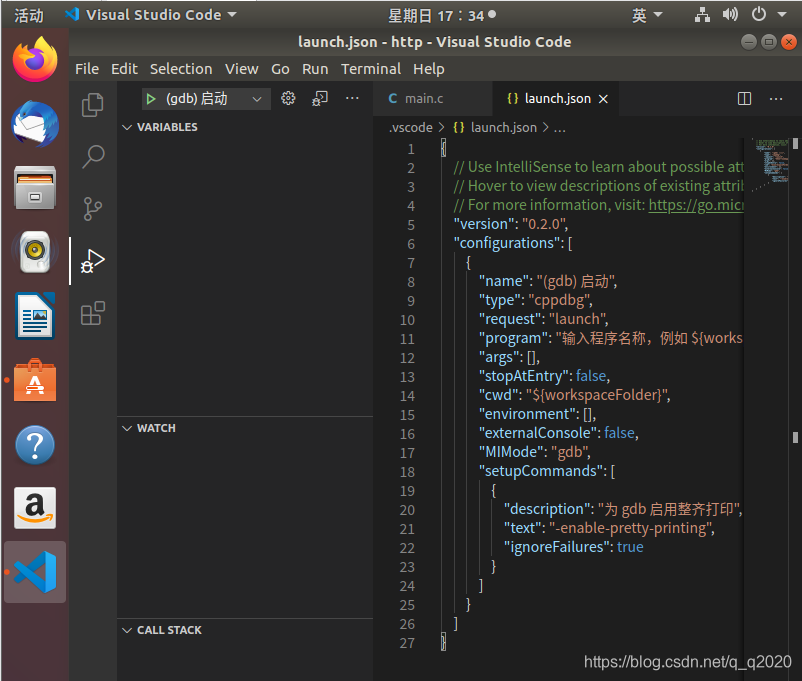
Task: Open Files manager from the dock
Action: (x=35, y=188)
